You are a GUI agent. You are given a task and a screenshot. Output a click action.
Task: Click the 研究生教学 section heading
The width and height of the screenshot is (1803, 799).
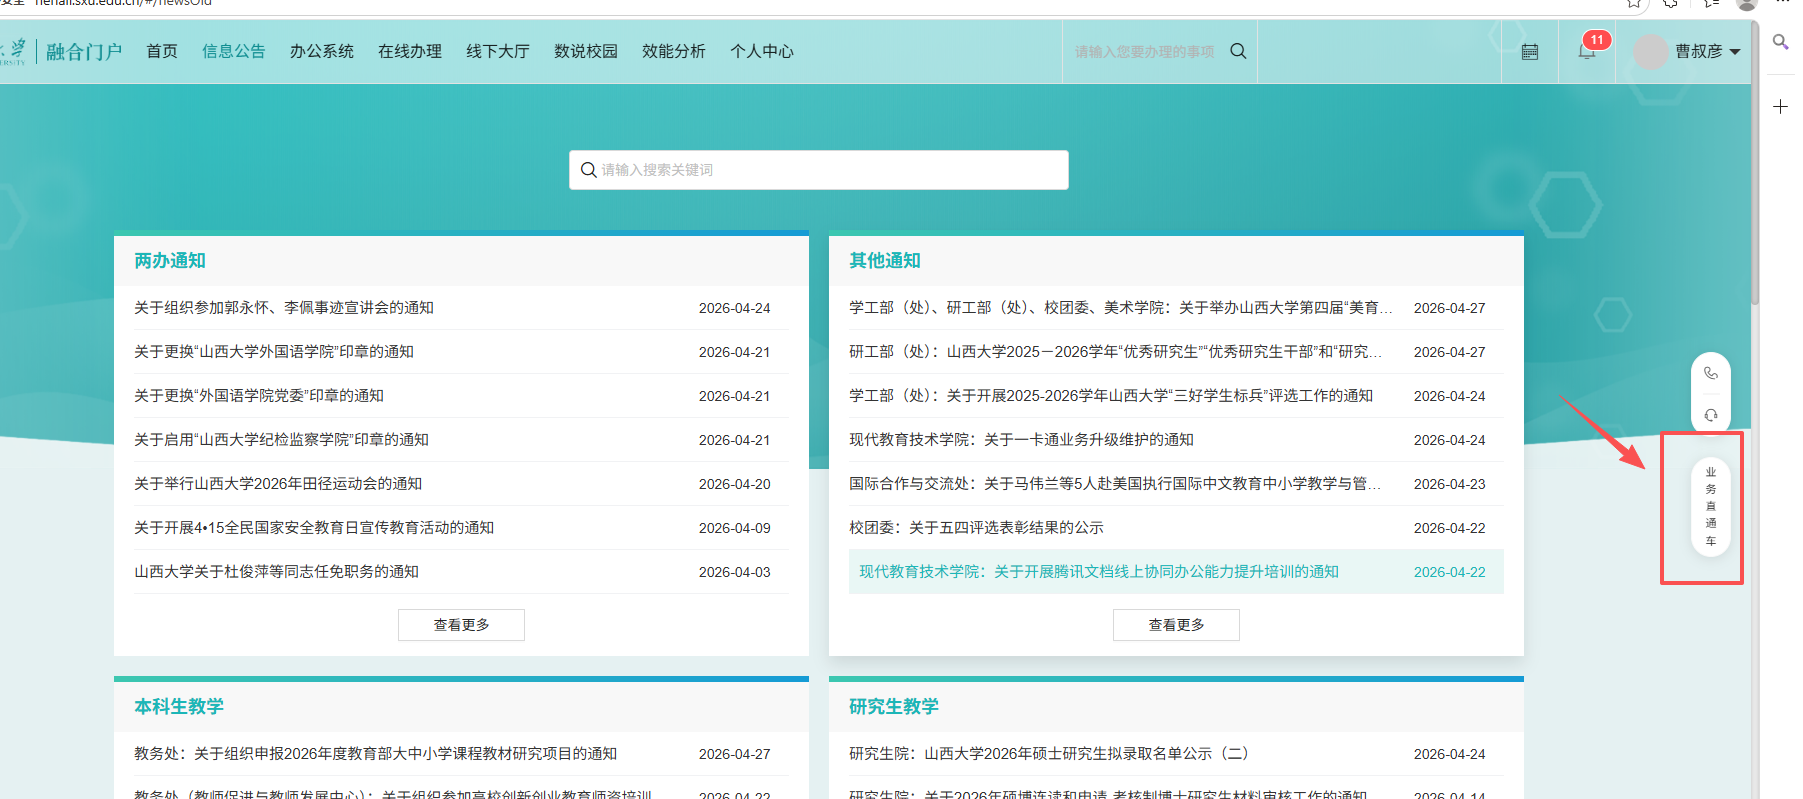(894, 707)
